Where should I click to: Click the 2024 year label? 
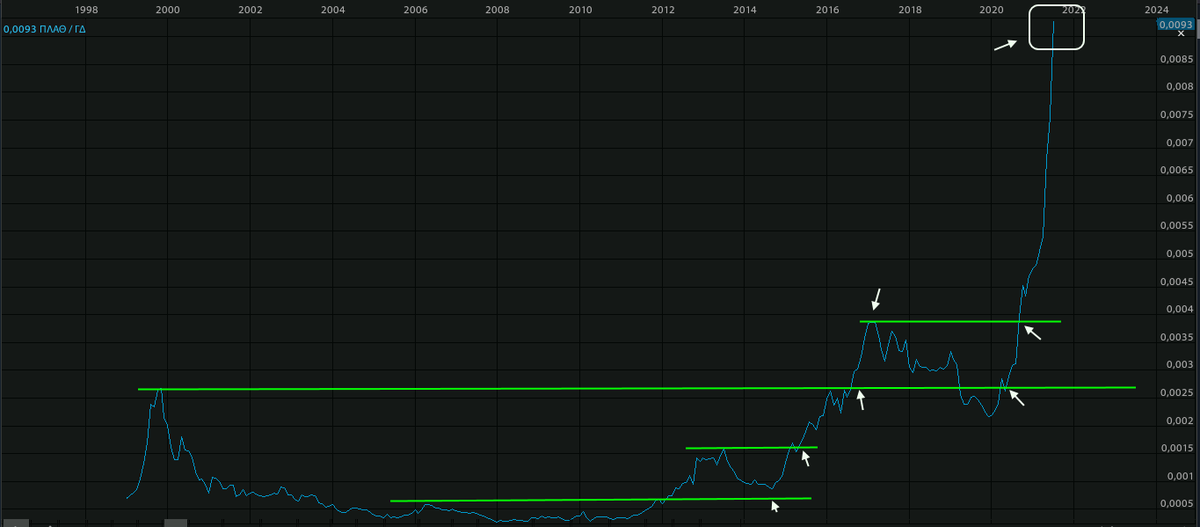(1156, 9)
